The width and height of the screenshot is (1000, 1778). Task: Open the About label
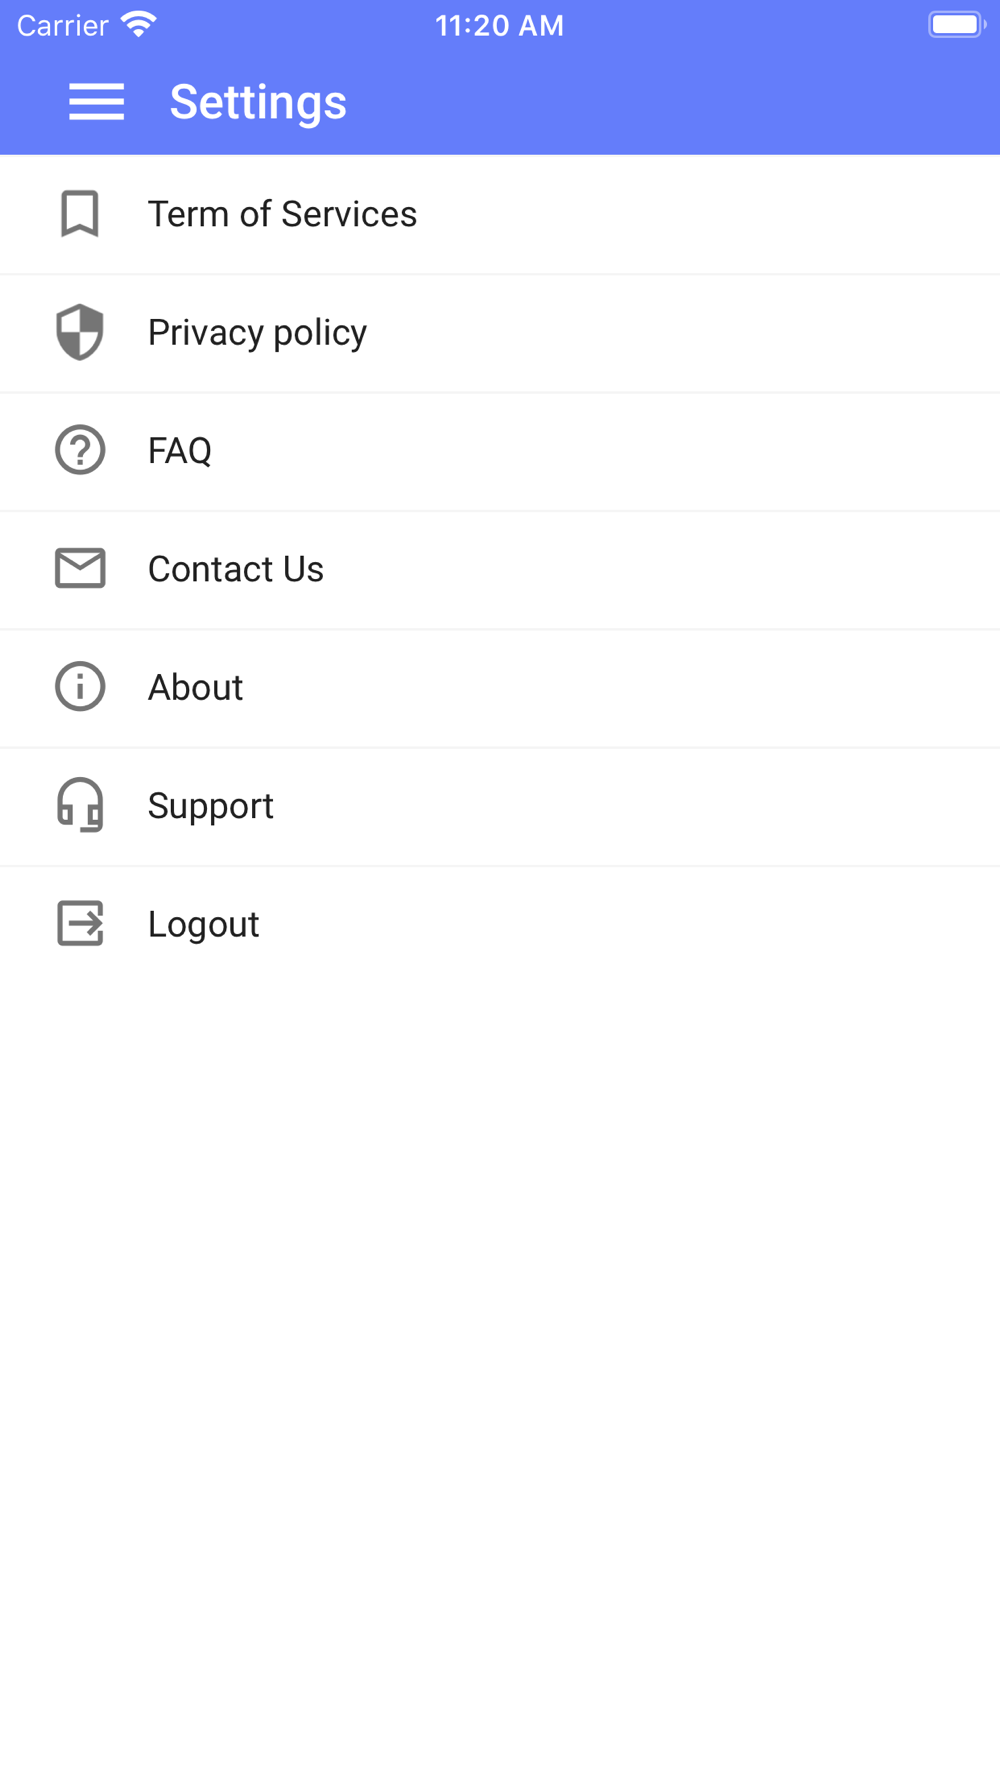click(195, 687)
